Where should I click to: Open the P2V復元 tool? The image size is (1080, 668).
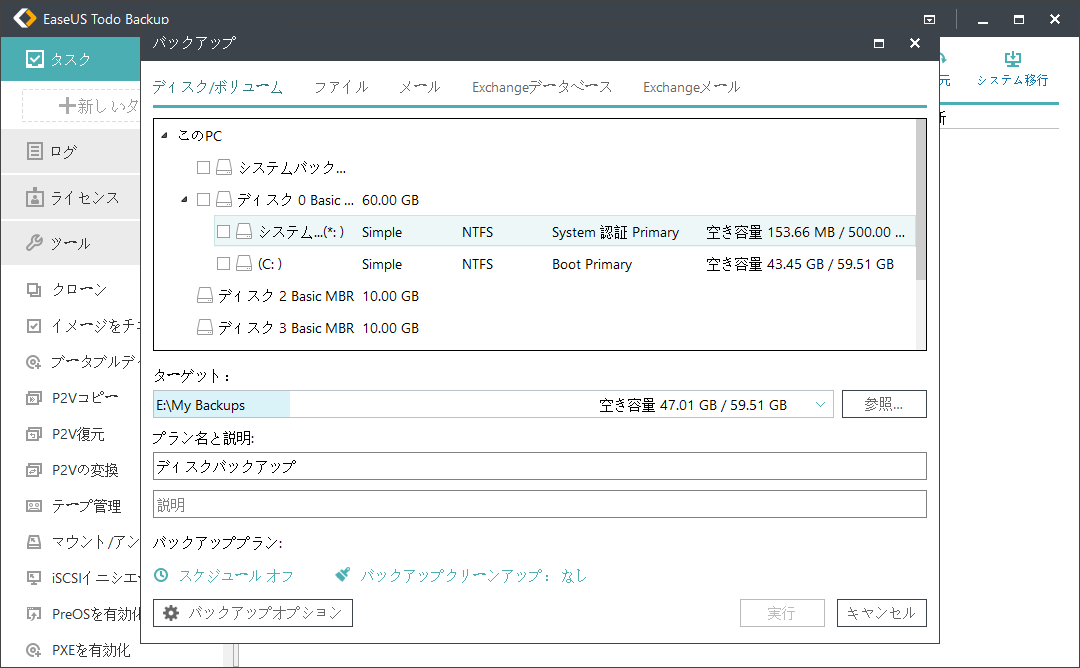[66, 434]
